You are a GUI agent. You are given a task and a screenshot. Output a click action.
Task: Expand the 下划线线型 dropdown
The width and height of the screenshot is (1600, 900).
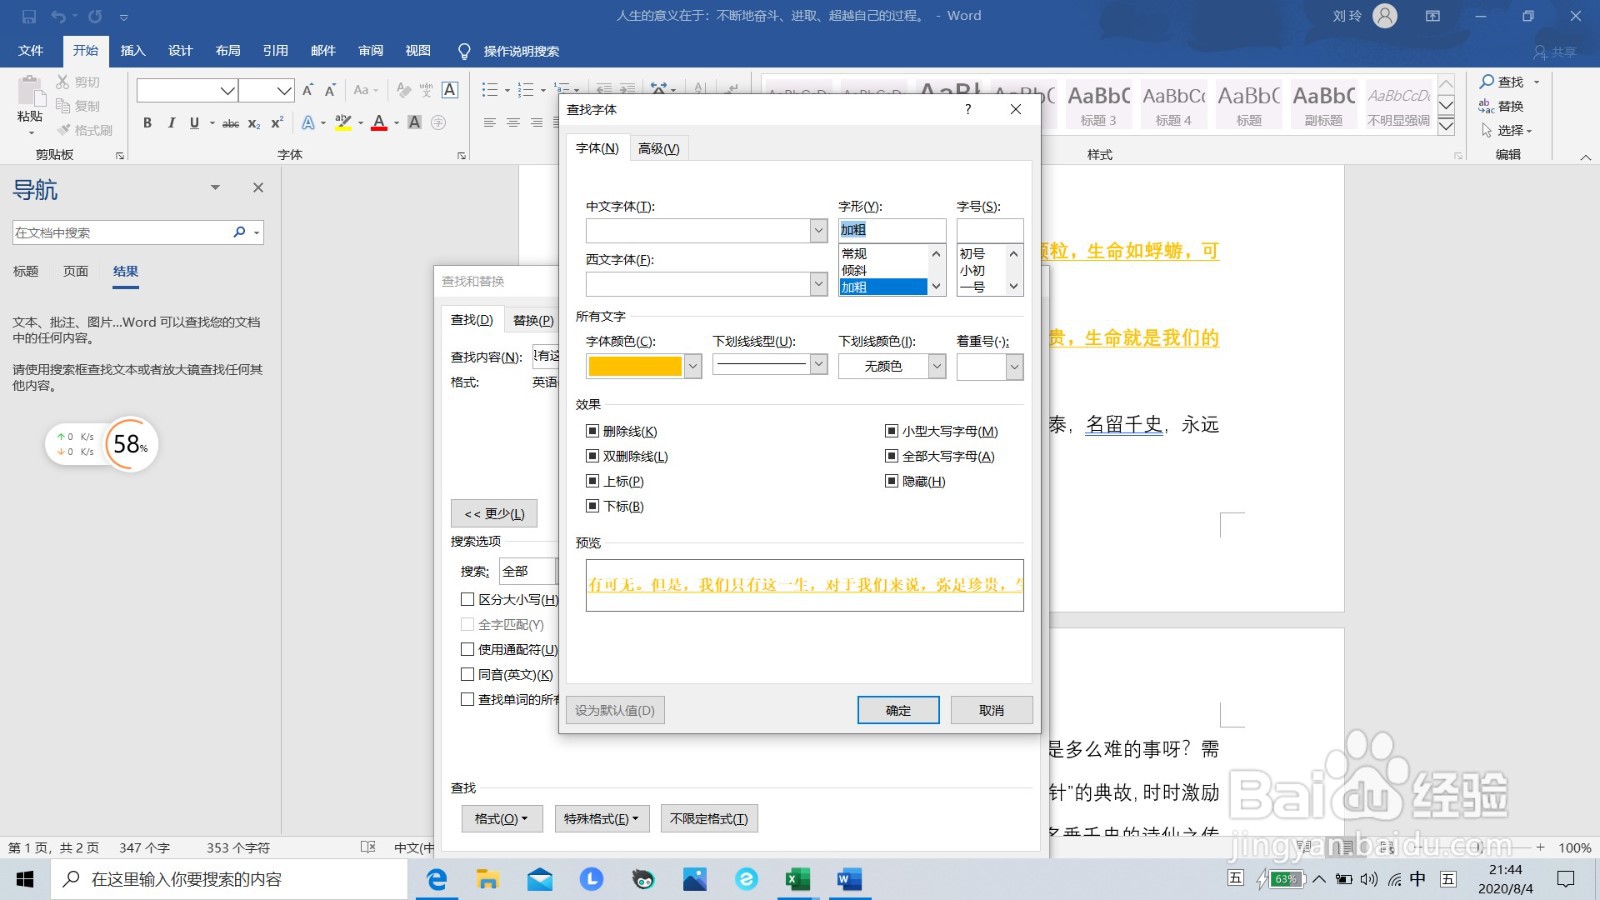(x=818, y=365)
